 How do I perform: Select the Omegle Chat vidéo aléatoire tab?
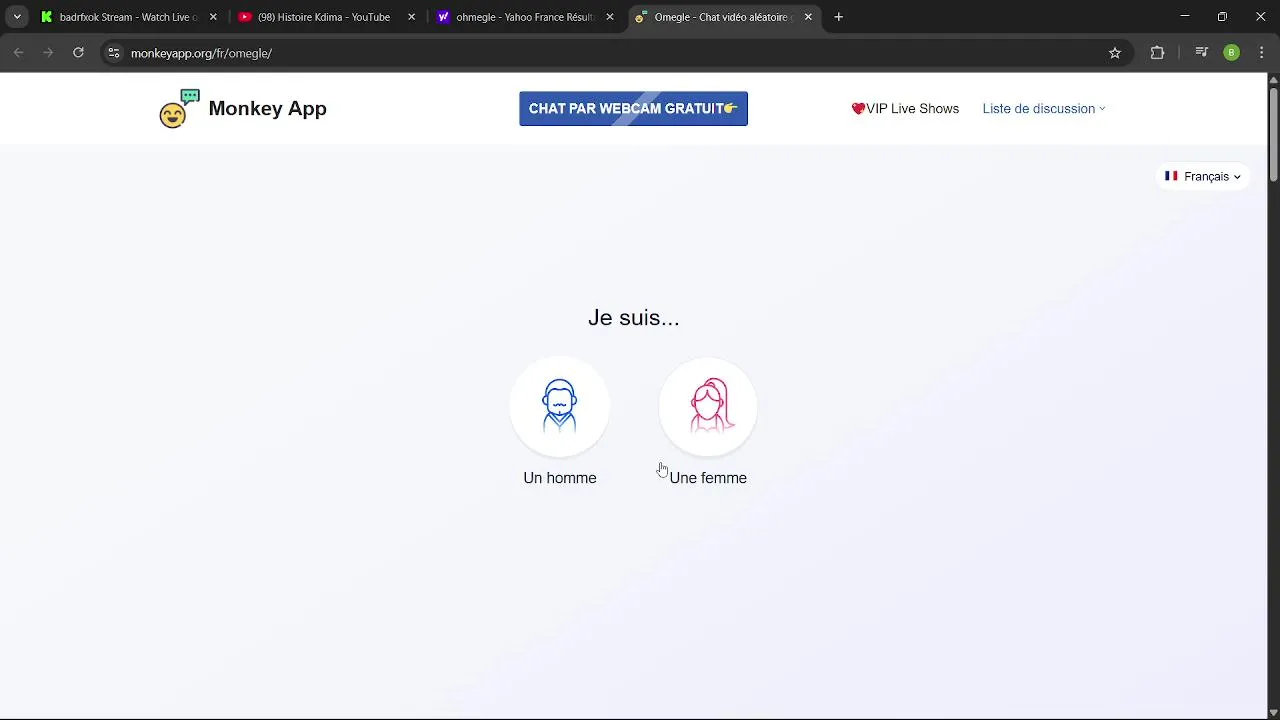[x=725, y=17]
